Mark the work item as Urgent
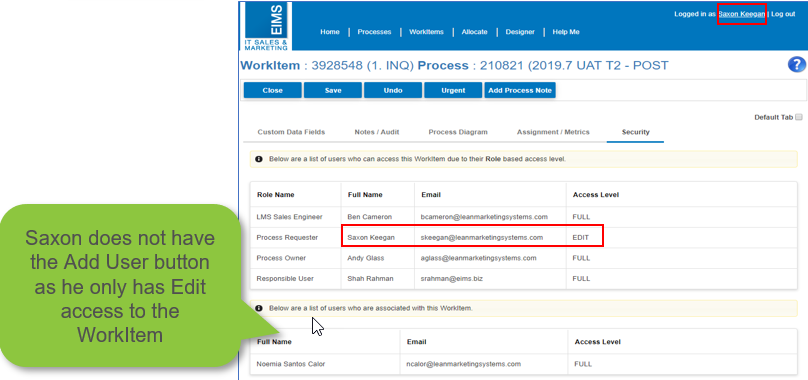 tap(453, 90)
